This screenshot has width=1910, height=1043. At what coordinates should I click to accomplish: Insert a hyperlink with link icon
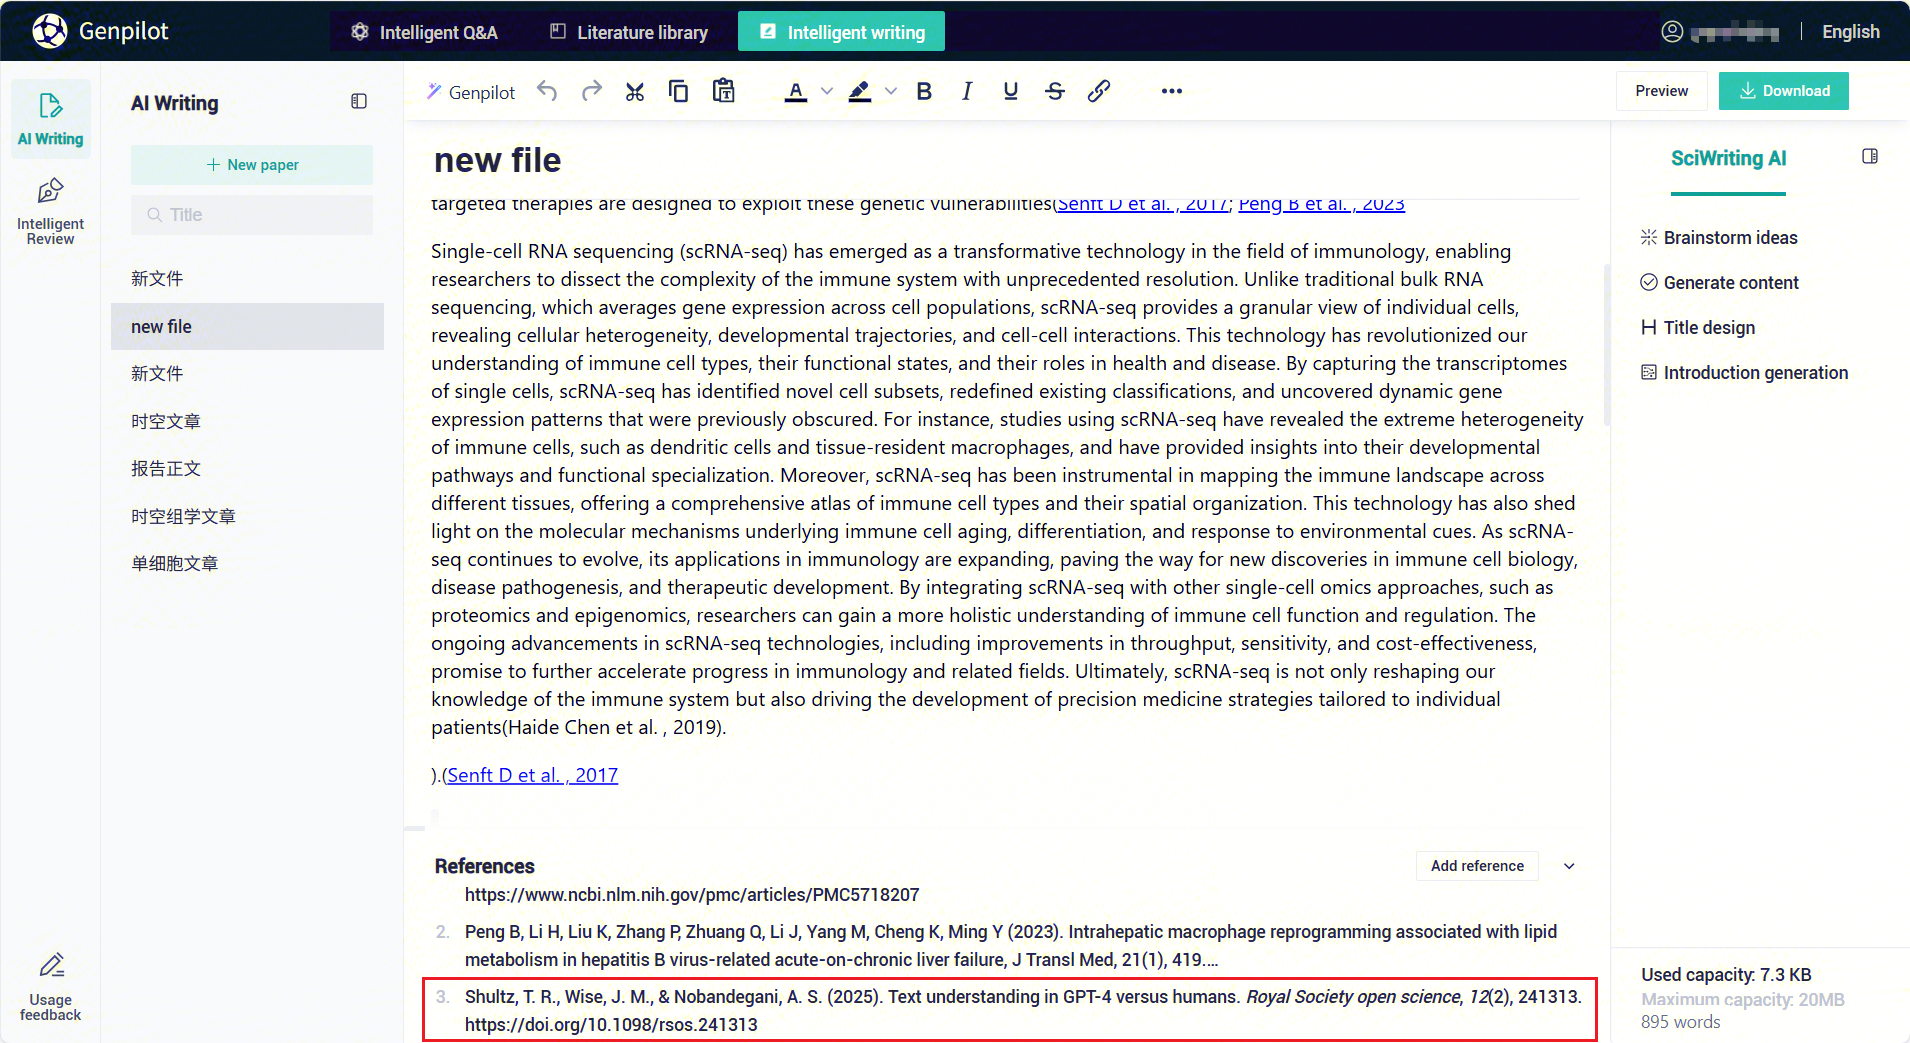coord(1099,91)
